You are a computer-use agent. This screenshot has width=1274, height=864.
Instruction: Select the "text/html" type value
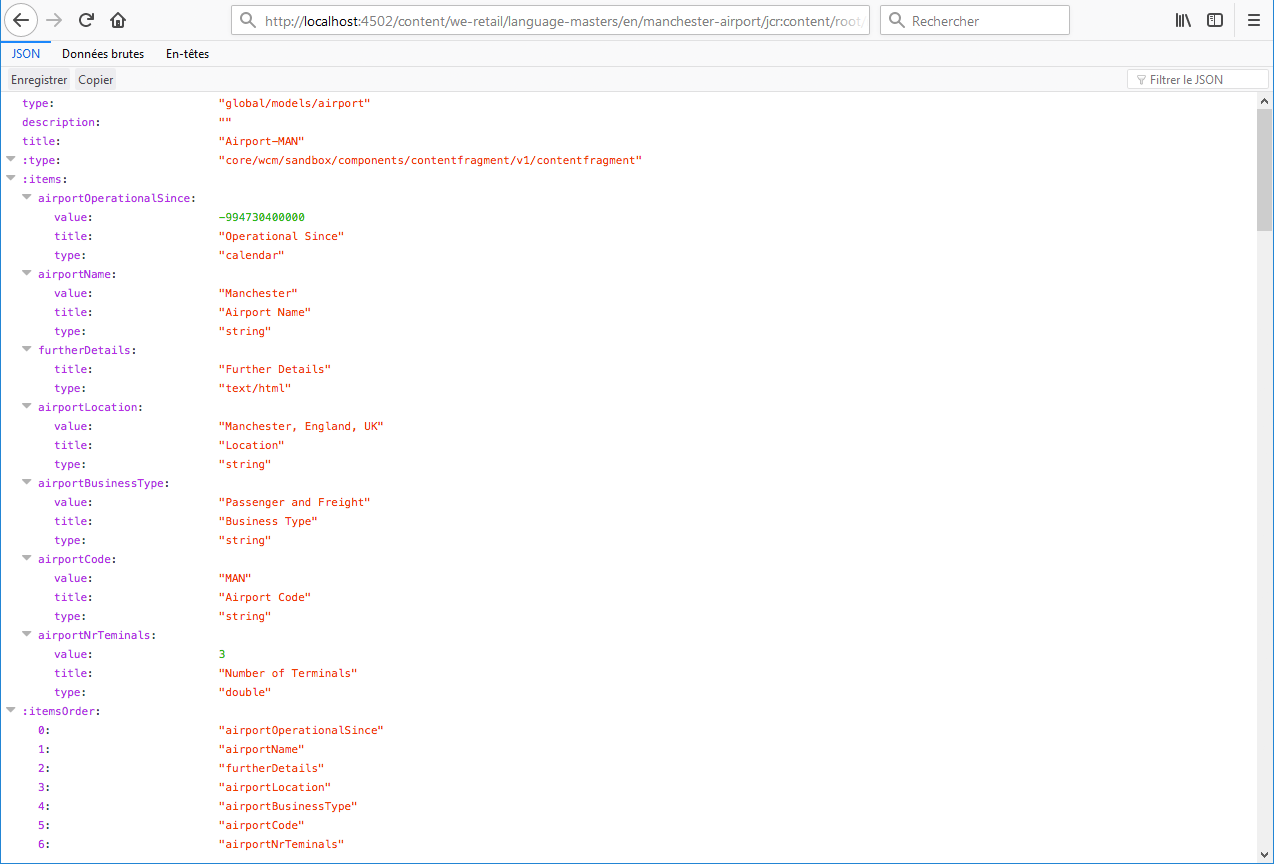[x=254, y=388]
